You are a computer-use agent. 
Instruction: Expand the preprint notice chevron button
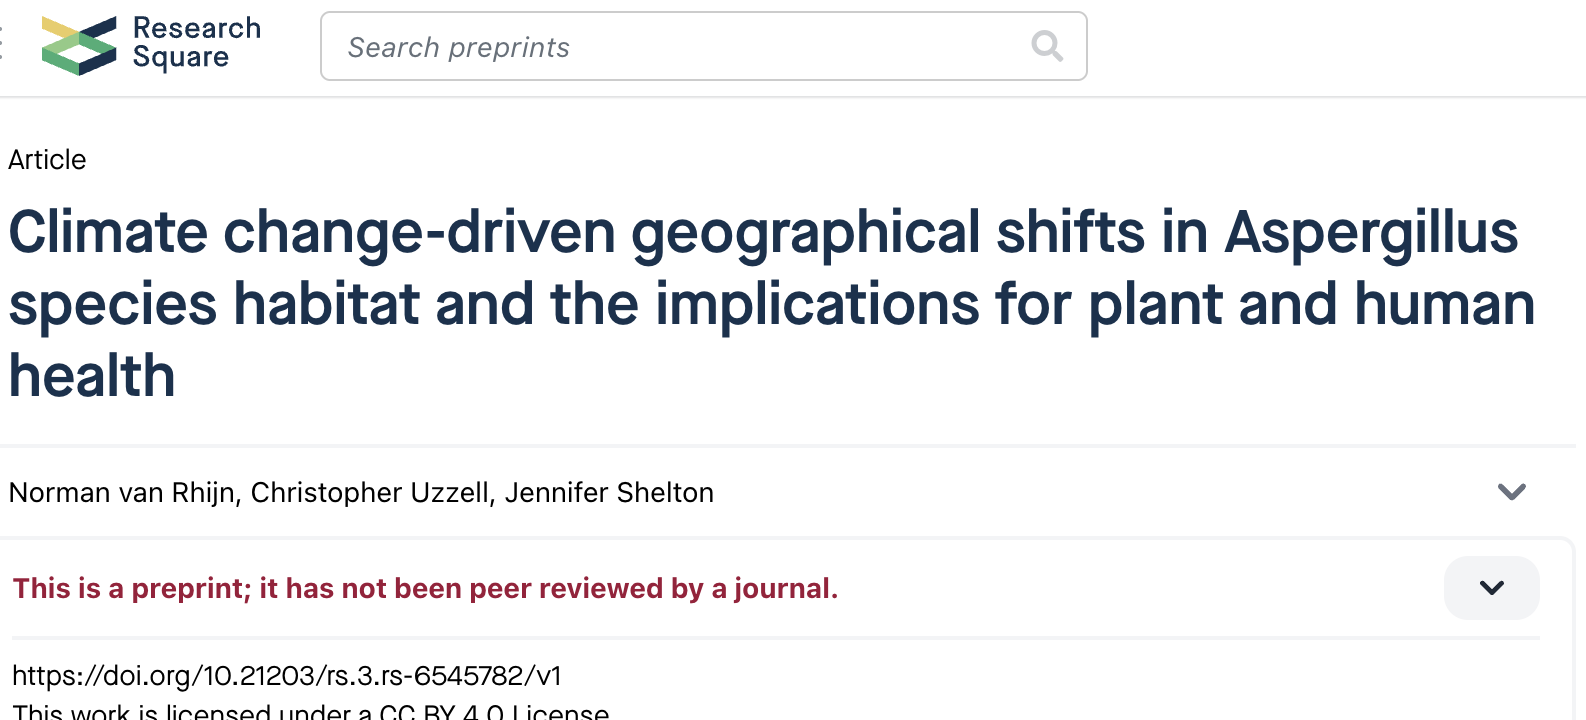point(1492,588)
